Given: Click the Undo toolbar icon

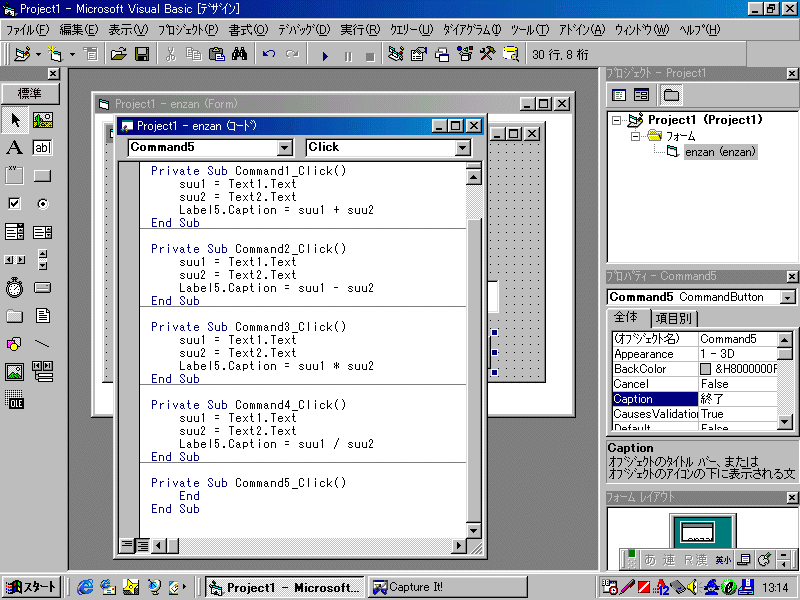Looking at the screenshot, I should coord(269,54).
